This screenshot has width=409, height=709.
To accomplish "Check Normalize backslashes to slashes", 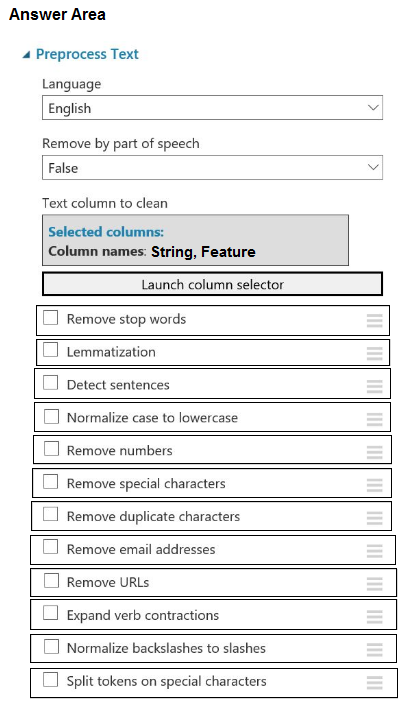I will coord(52,647).
